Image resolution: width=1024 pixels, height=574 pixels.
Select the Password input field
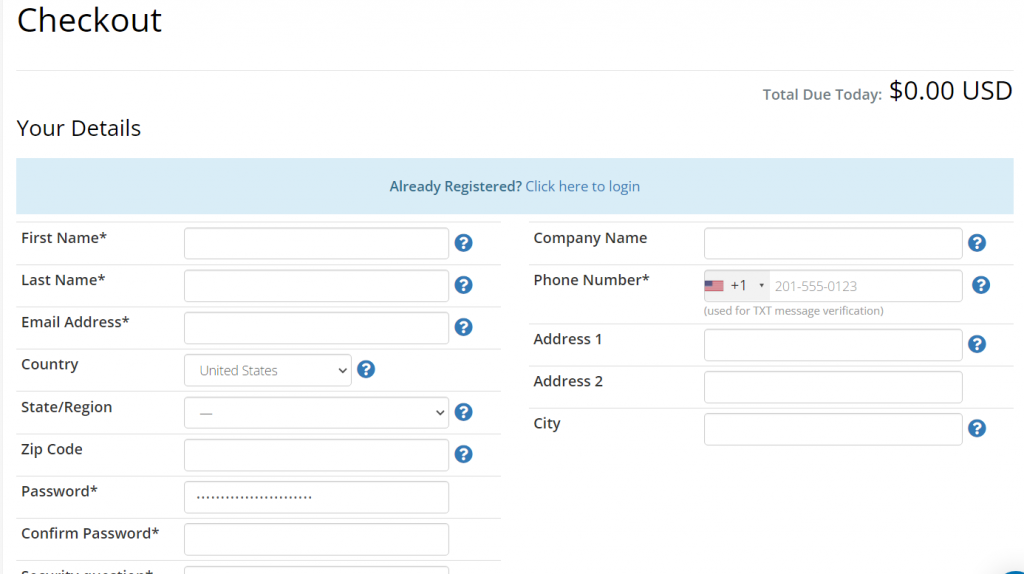point(316,497)
